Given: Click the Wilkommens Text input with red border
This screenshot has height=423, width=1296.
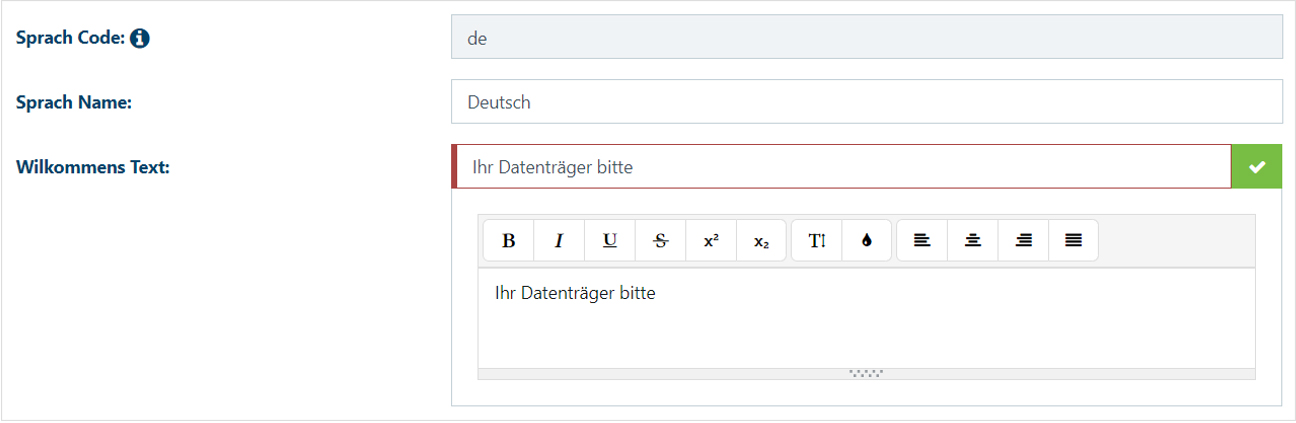Looking at the screenshot, I should coord(841,167).
